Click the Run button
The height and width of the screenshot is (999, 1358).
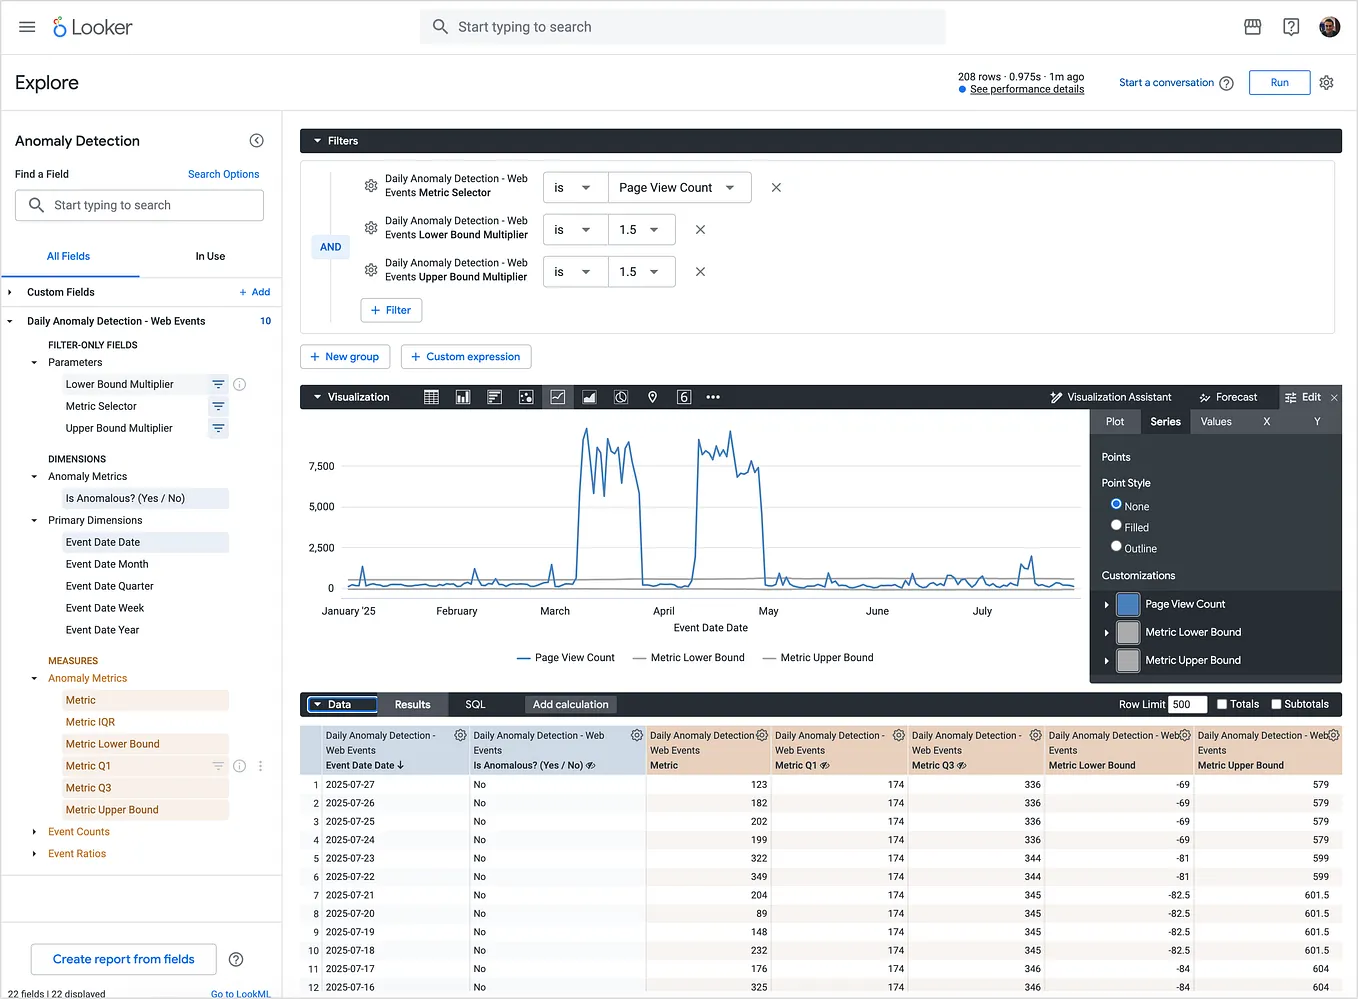(1279, 82)
